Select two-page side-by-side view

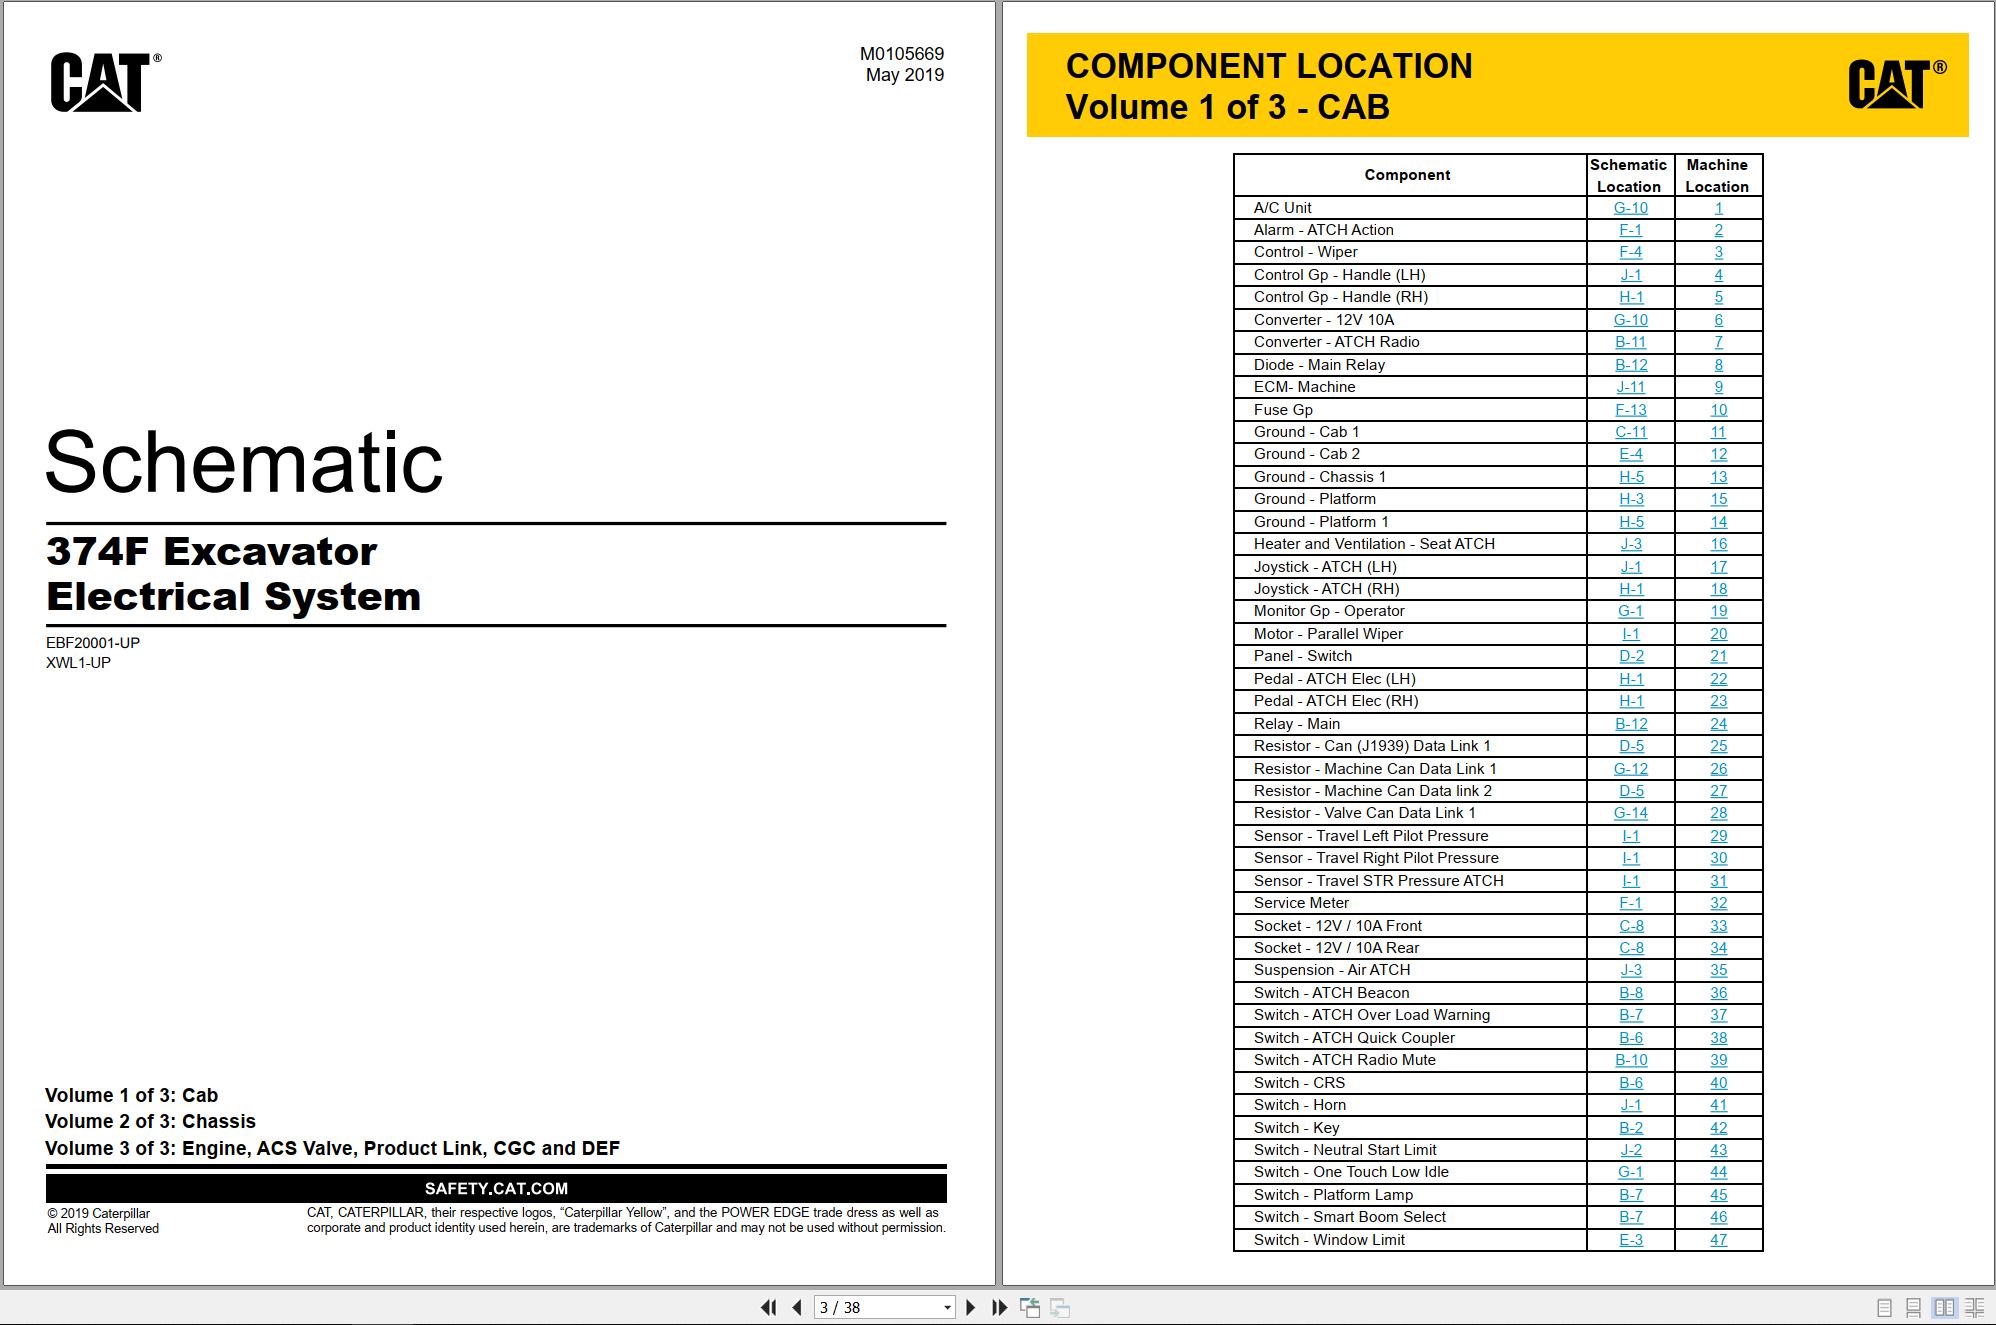tap(1944, 1307)
